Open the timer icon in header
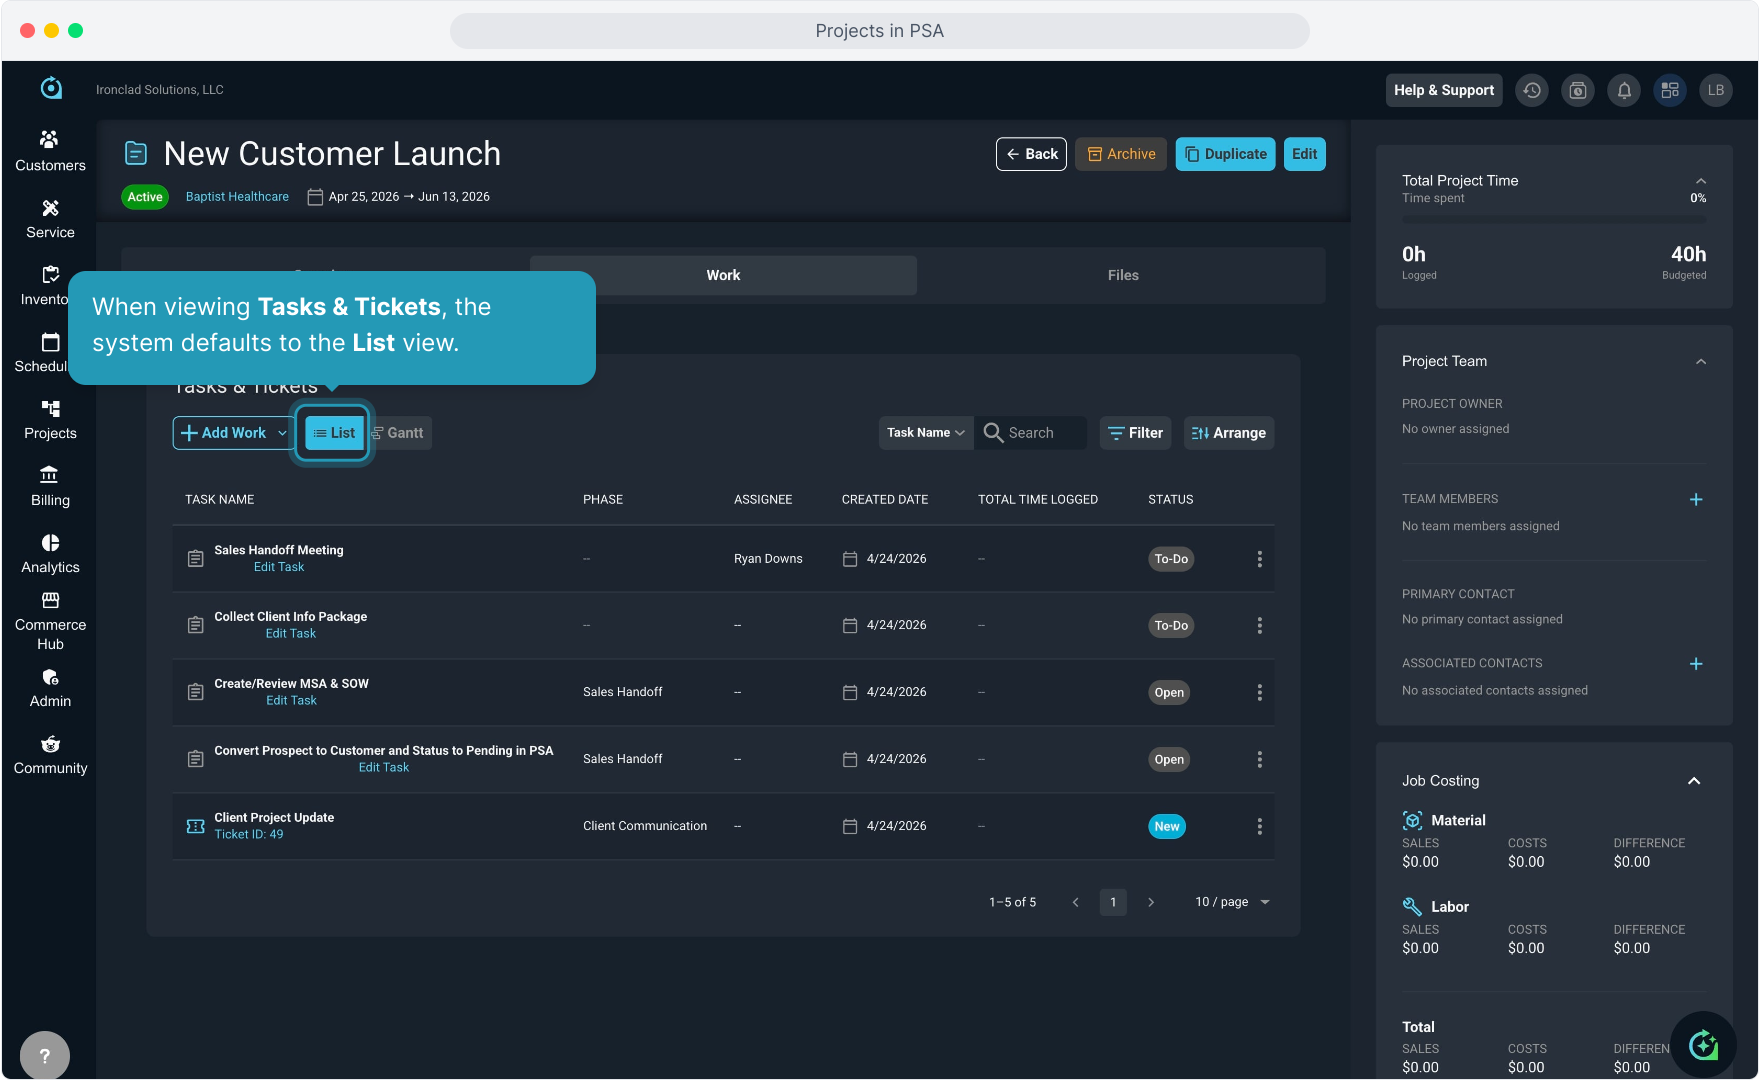1760x1080 pixels. 1578,90
